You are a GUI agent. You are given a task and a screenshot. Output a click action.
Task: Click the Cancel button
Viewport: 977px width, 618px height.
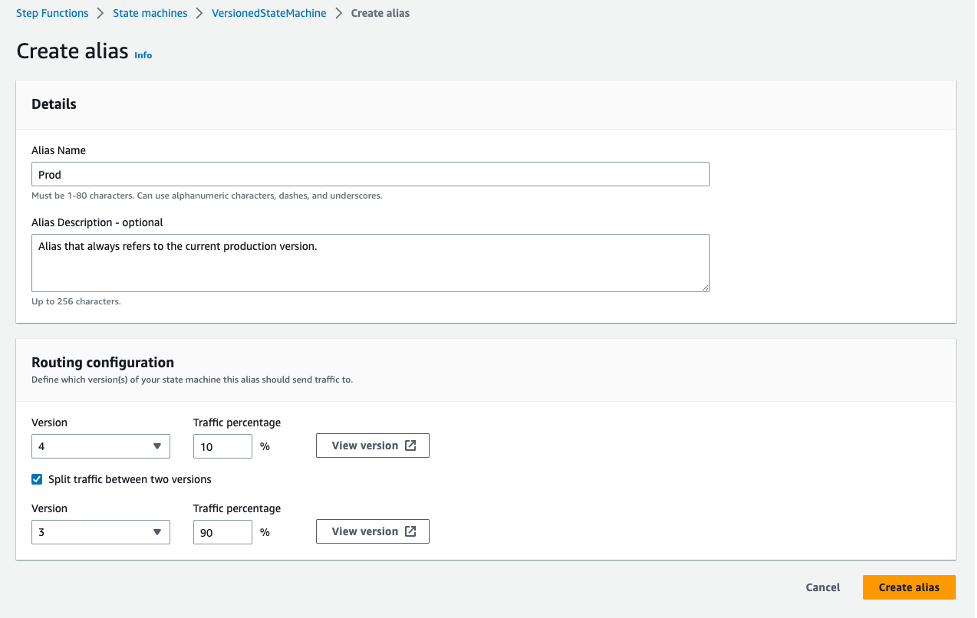(822, 587)
